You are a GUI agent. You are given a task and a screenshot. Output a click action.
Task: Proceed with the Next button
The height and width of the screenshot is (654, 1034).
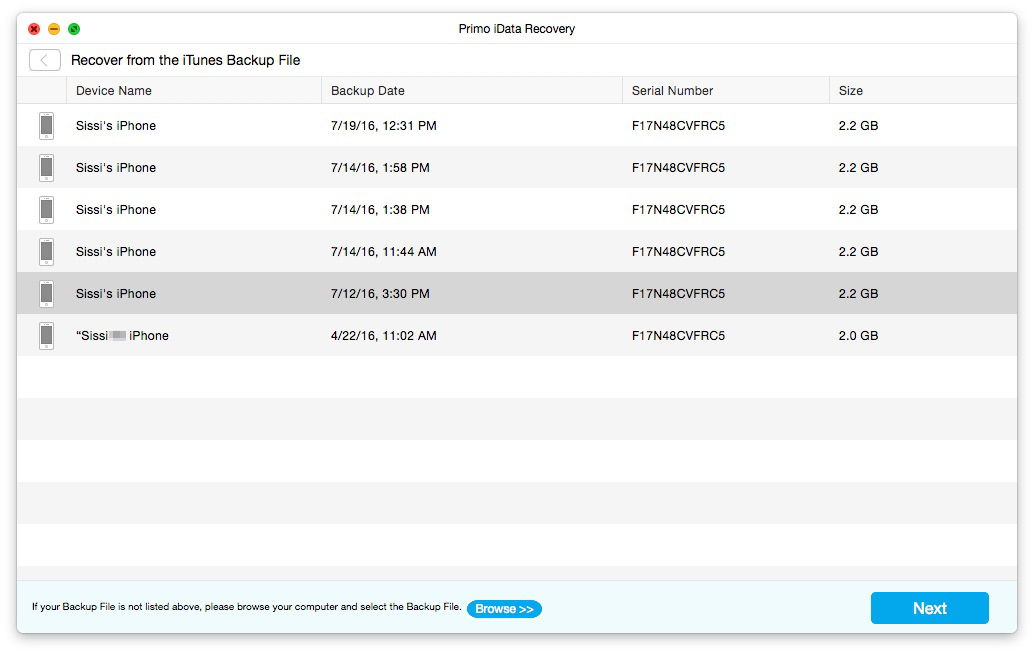click(x=929, y=608)
